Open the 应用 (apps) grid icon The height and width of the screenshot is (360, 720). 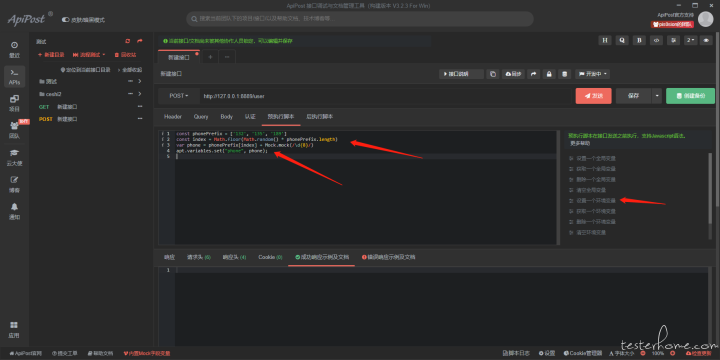point(14,330)
